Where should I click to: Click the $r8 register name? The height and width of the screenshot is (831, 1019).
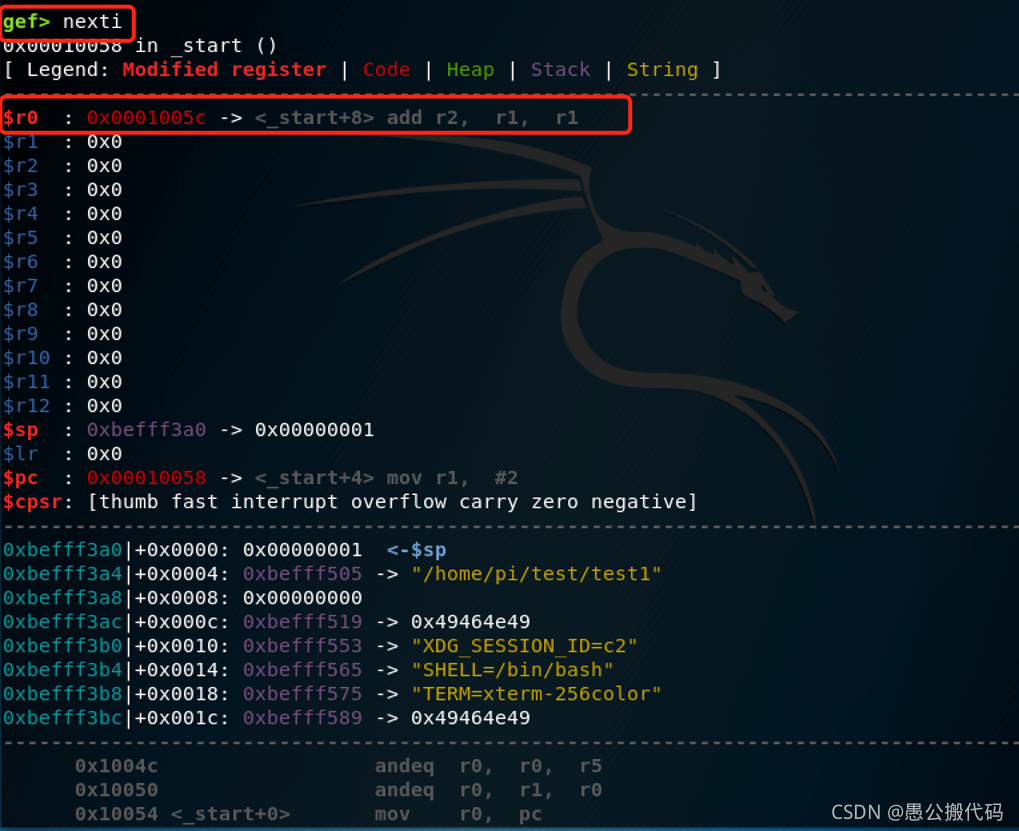point(21,310)
